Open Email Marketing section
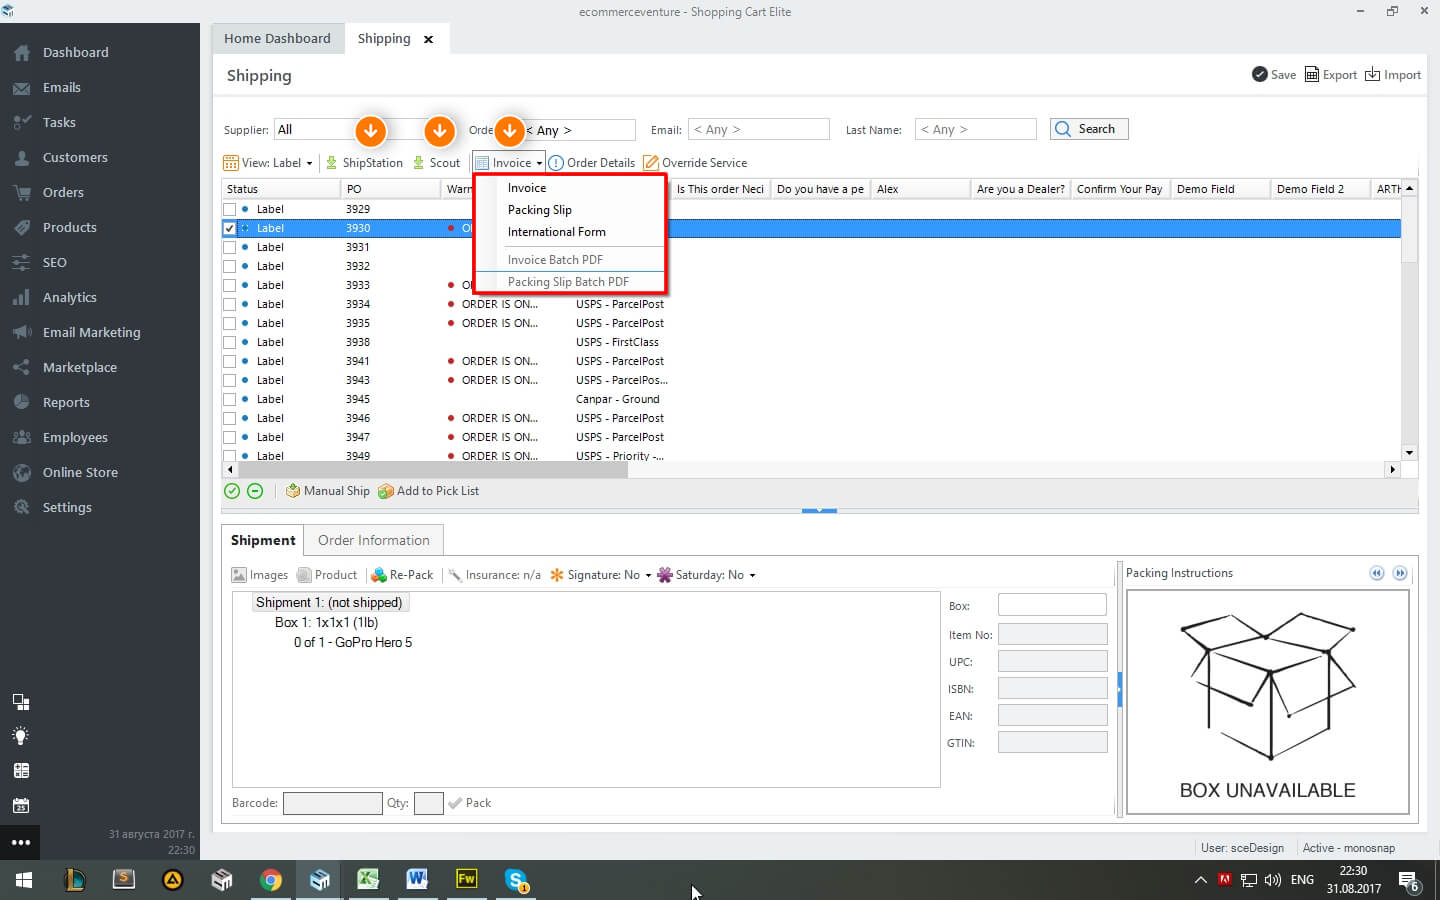Screen dimensions: 1440x900 point(91,333)
